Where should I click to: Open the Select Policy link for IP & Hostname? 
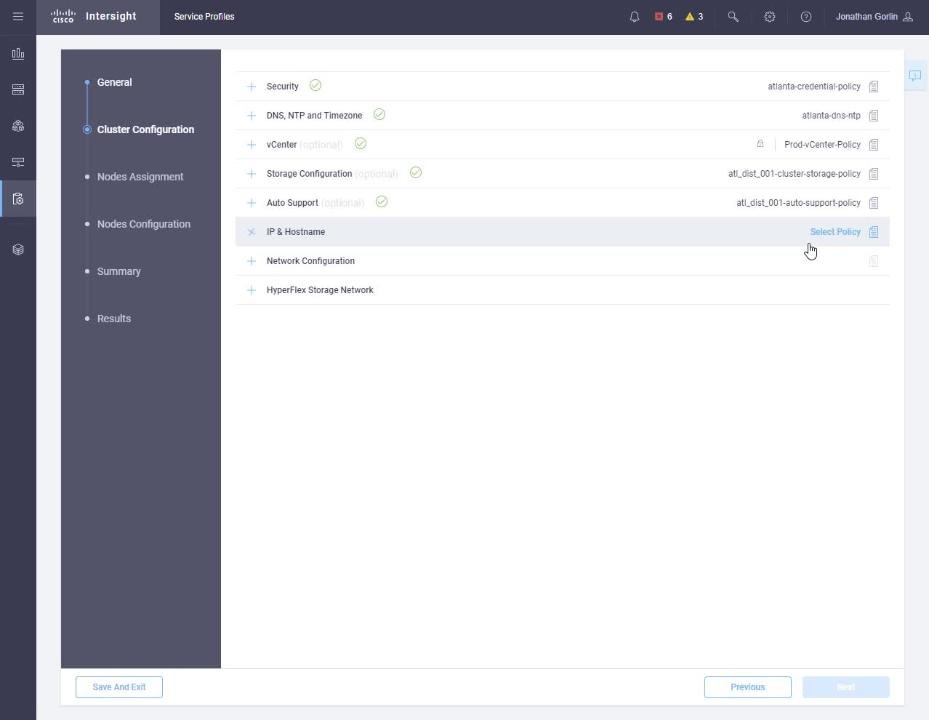click(x=835, y=232)
